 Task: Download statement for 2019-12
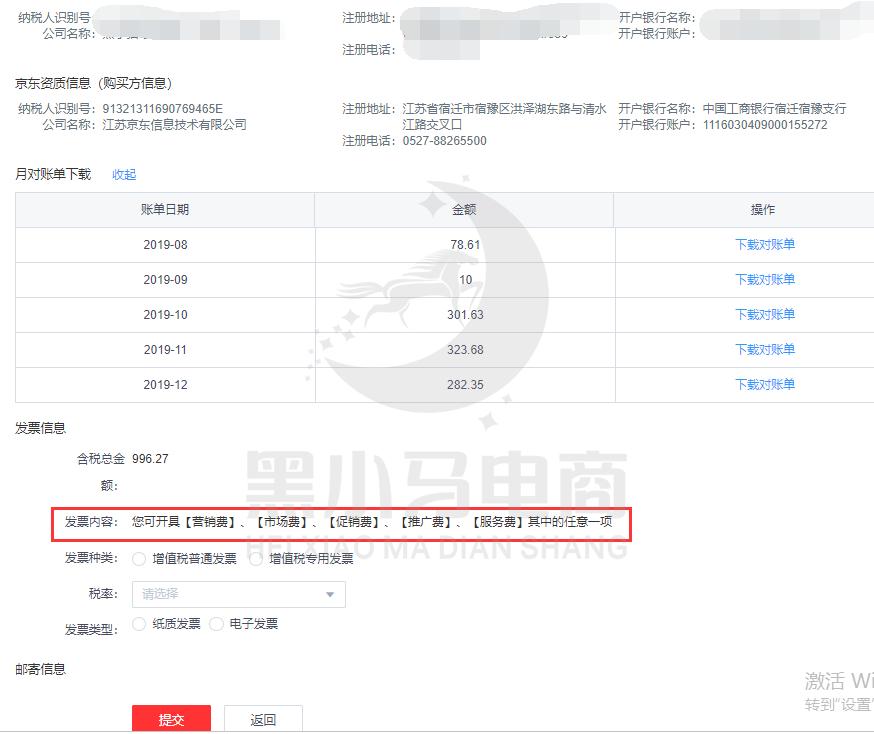tap(763, 384)
